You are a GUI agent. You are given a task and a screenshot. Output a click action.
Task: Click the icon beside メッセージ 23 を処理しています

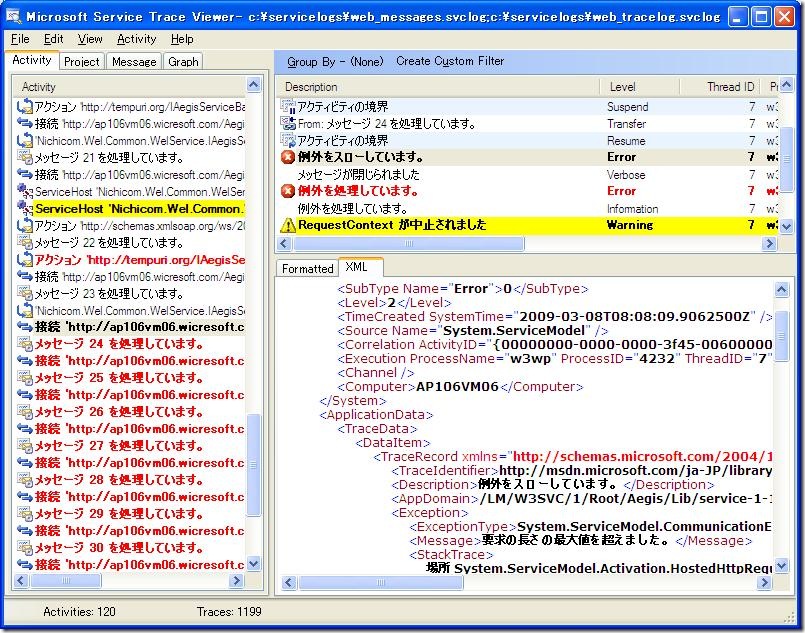(x=25, y=293)
